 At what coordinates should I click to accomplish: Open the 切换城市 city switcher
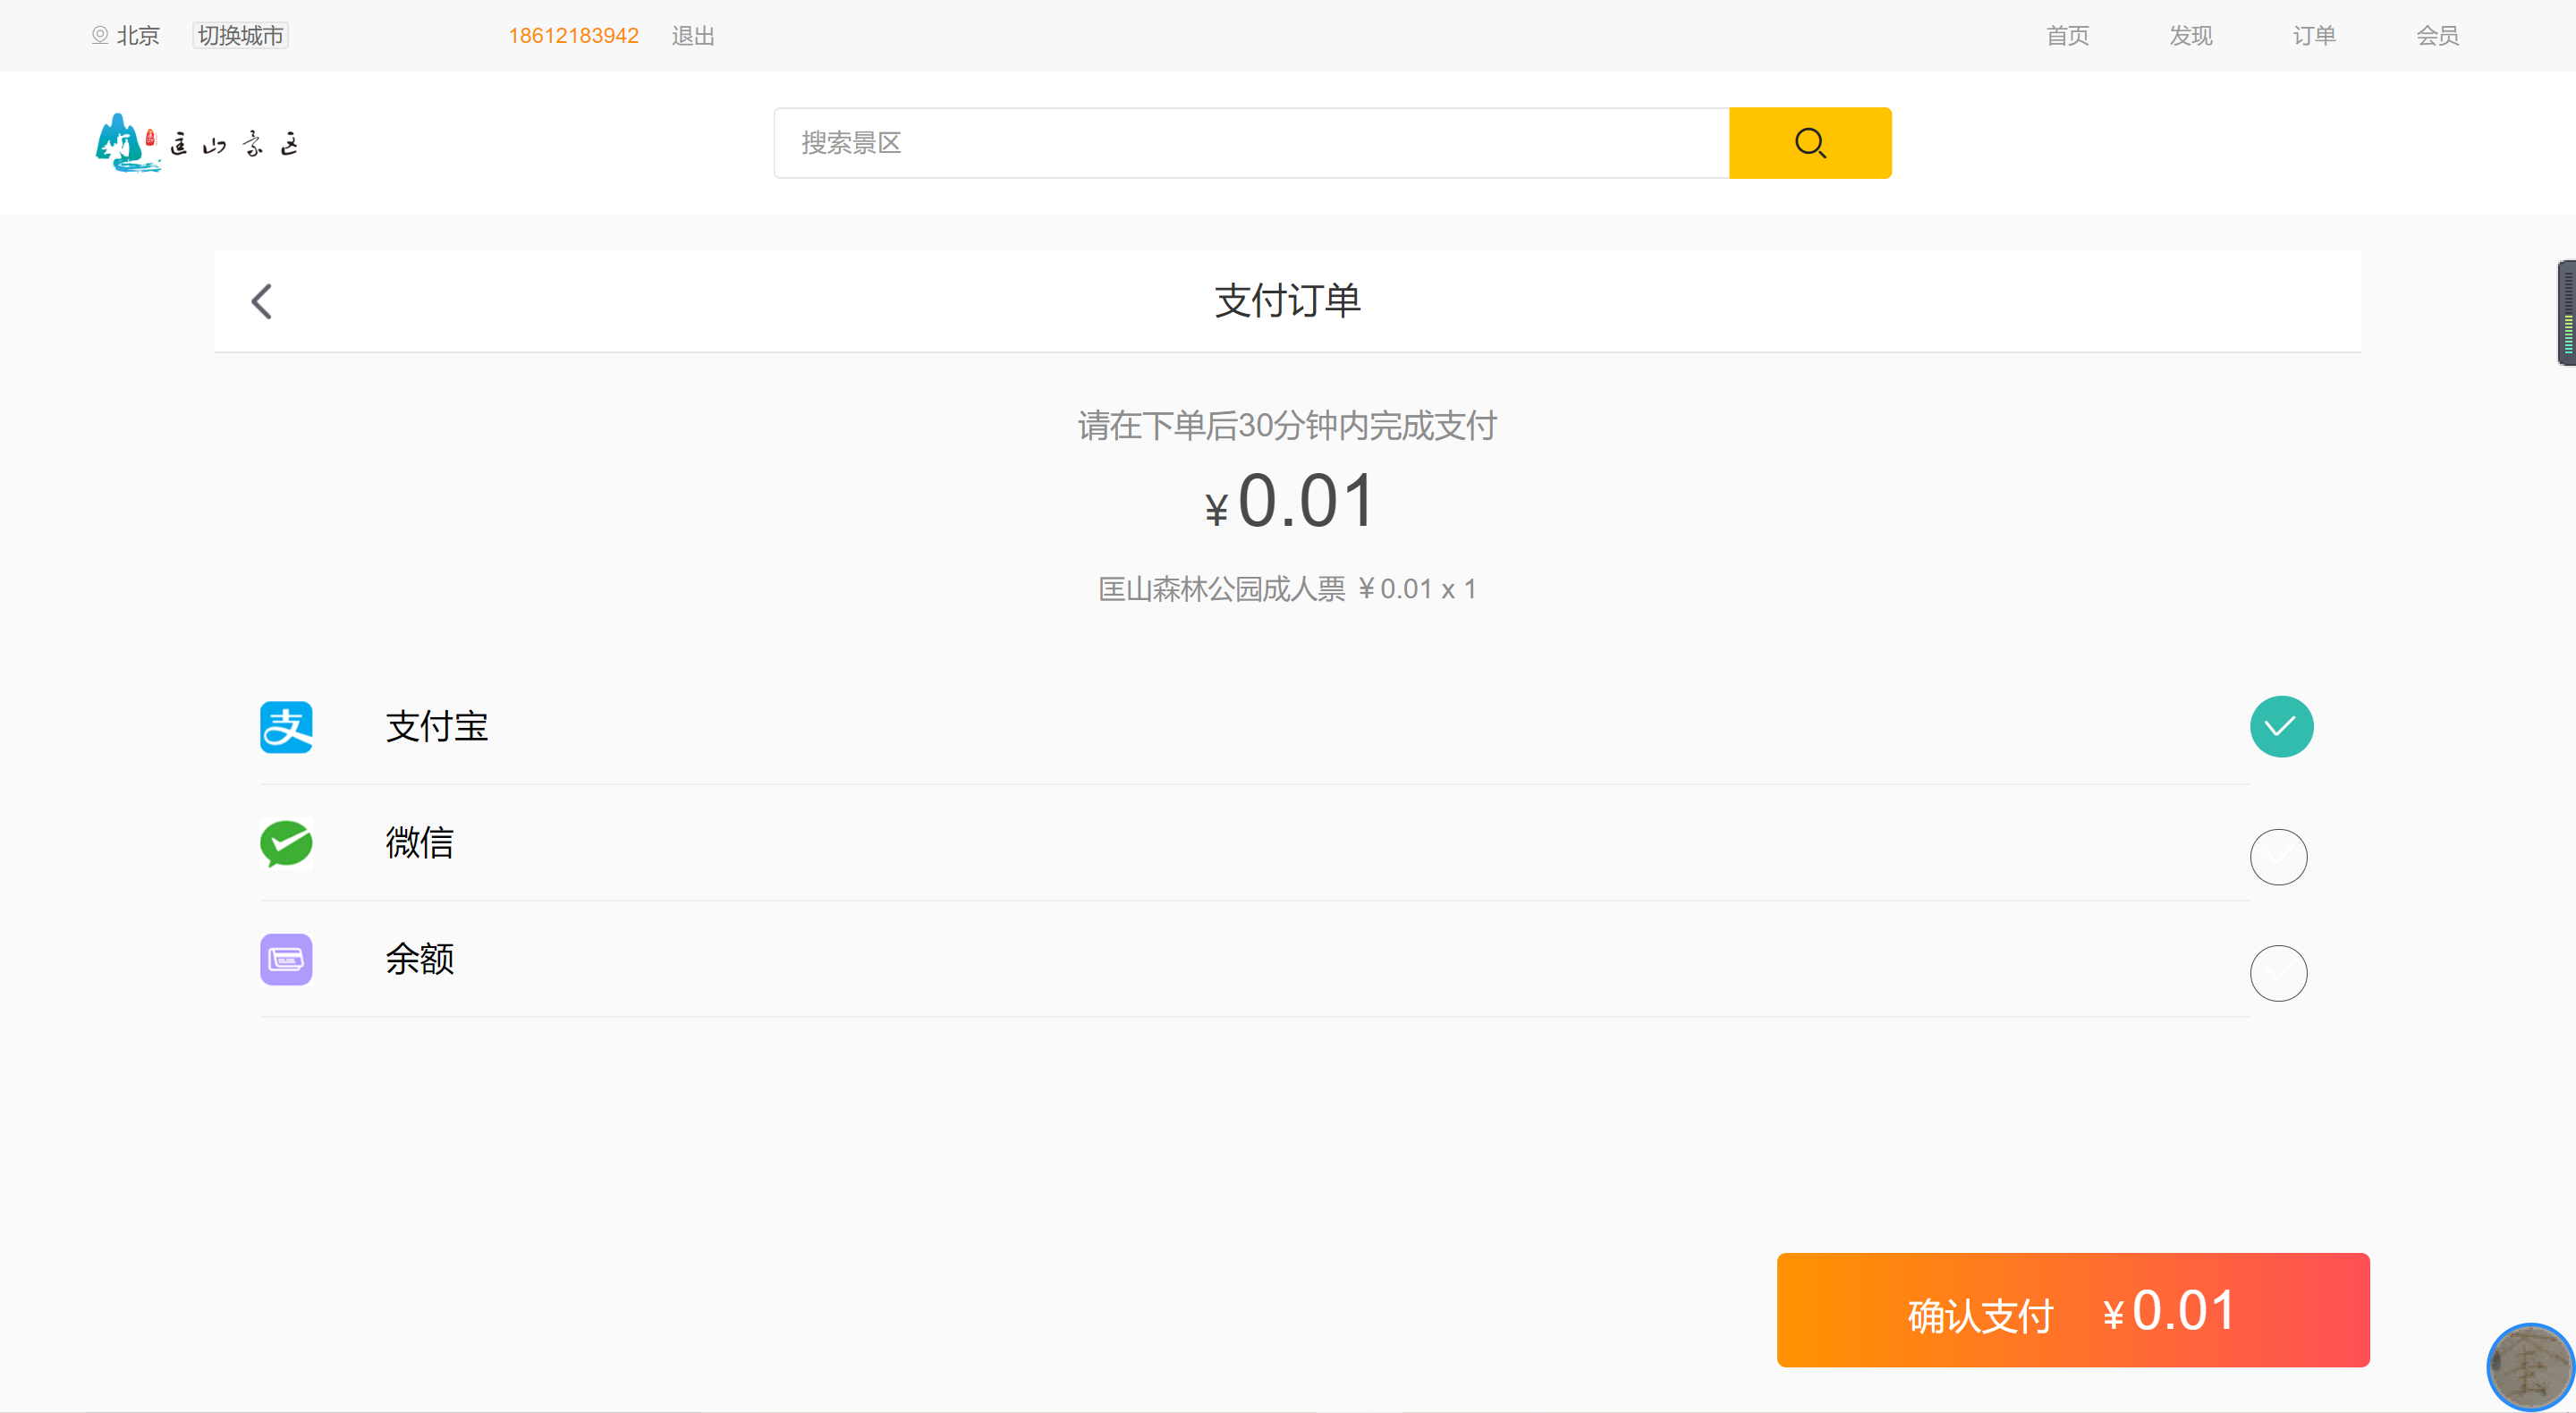(x=239, y=35)
